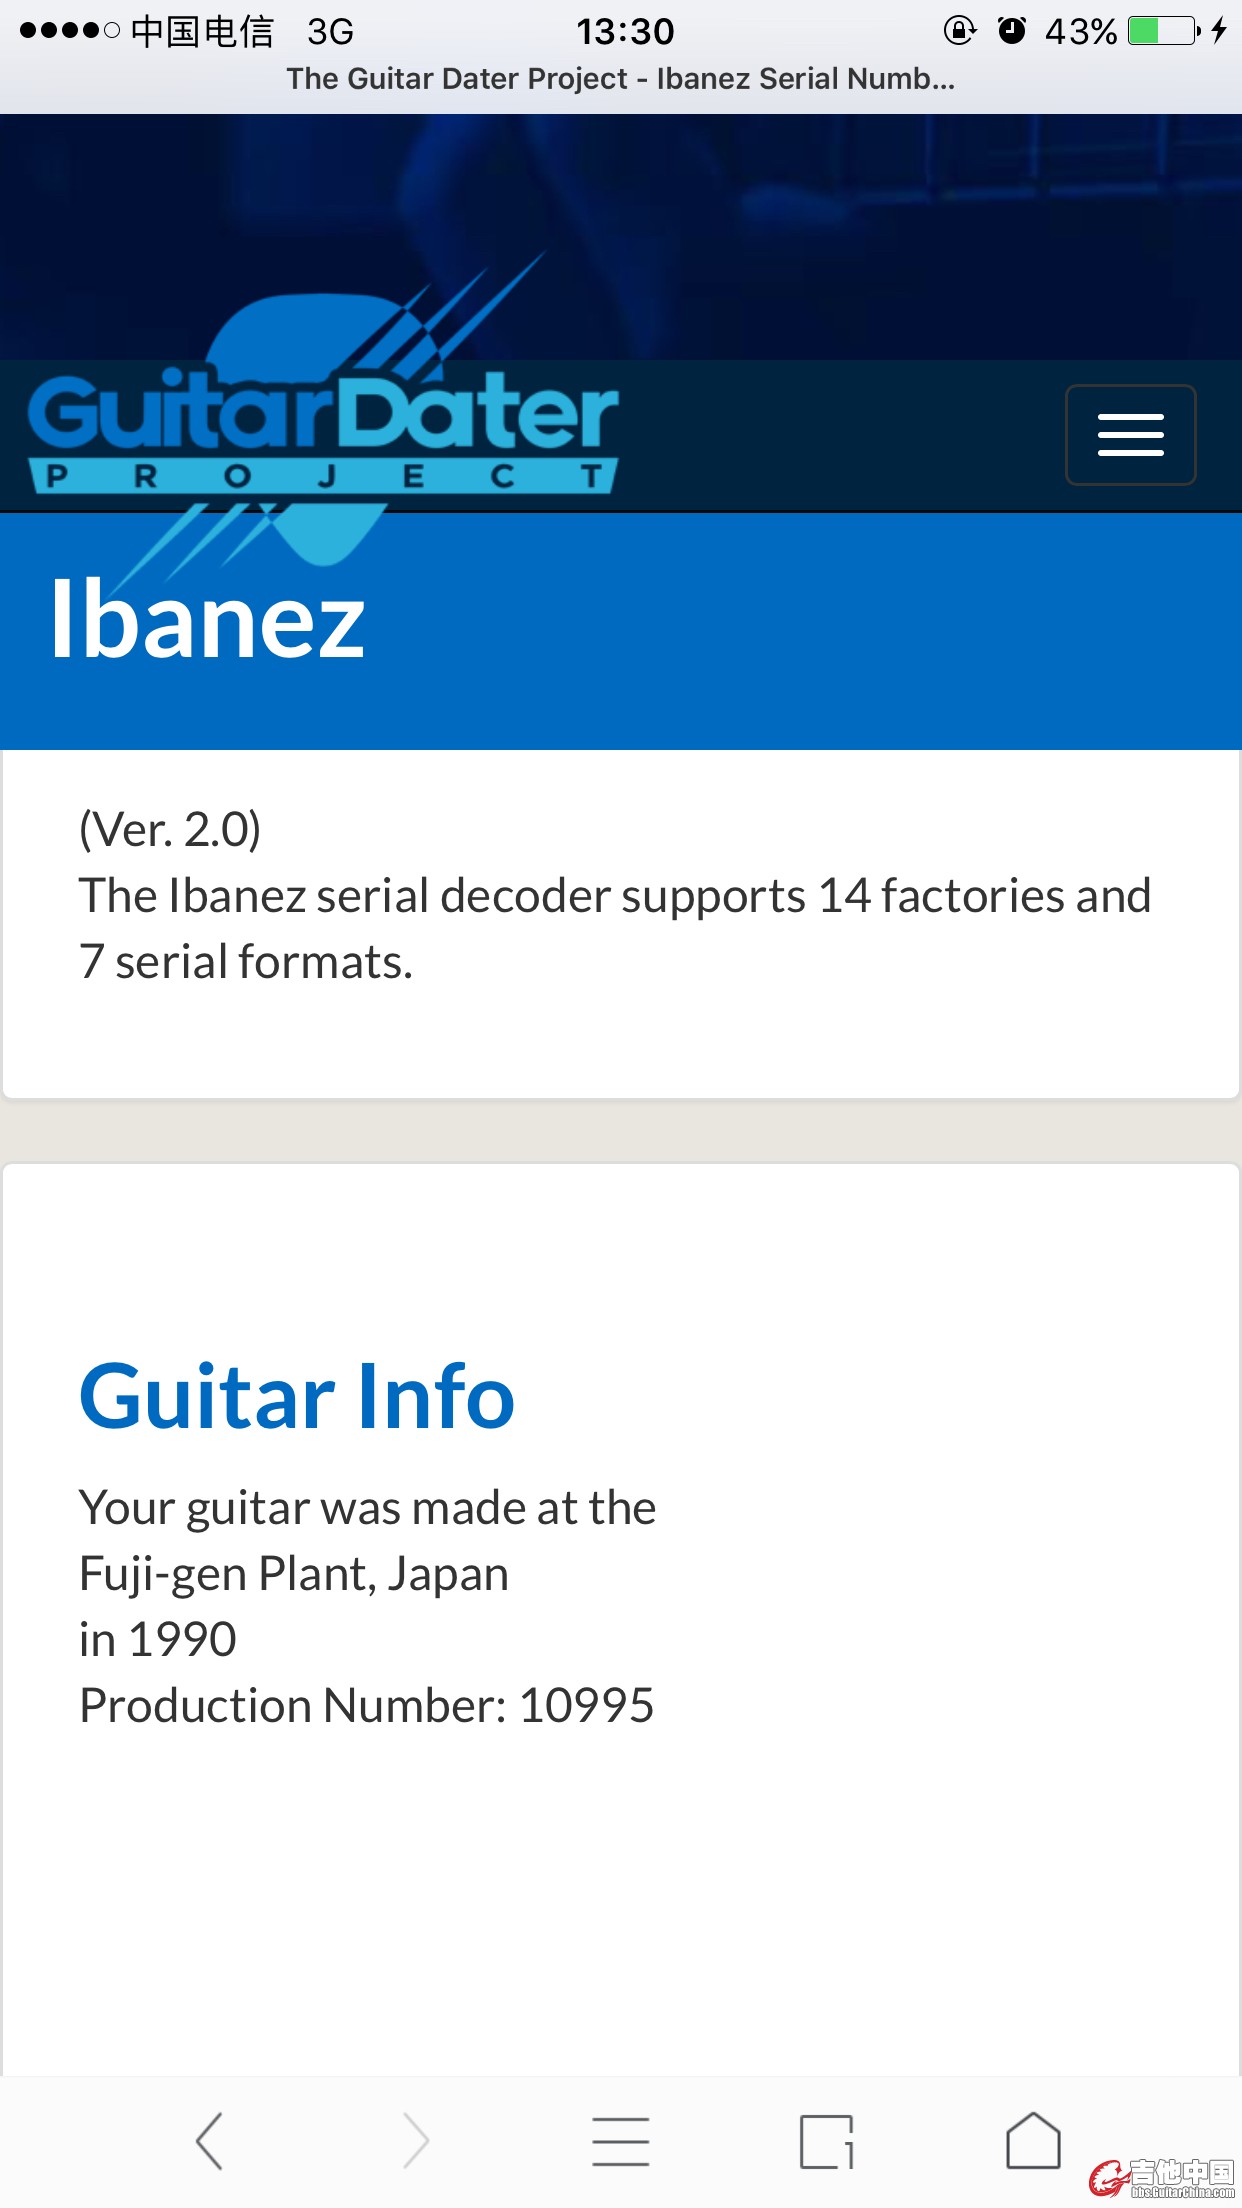Tap the Production Number 10995 text
This screenshot has height=2208, width=1242.
[366, 1705]
